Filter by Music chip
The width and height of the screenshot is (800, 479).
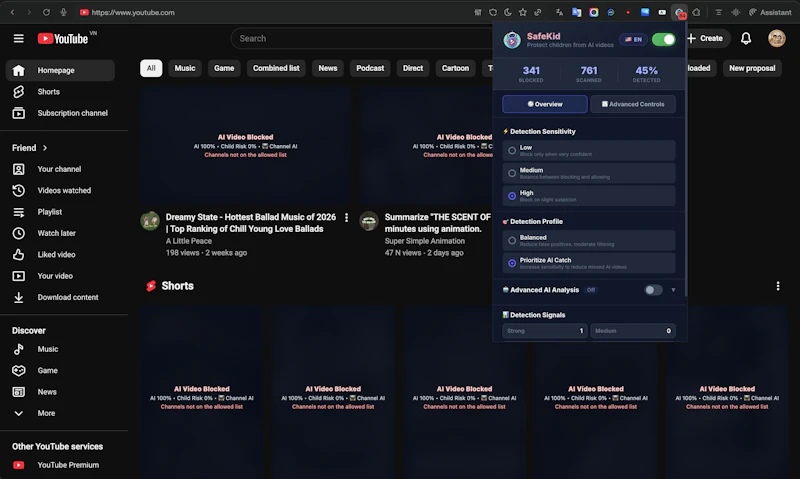click(x=185, y=68)
